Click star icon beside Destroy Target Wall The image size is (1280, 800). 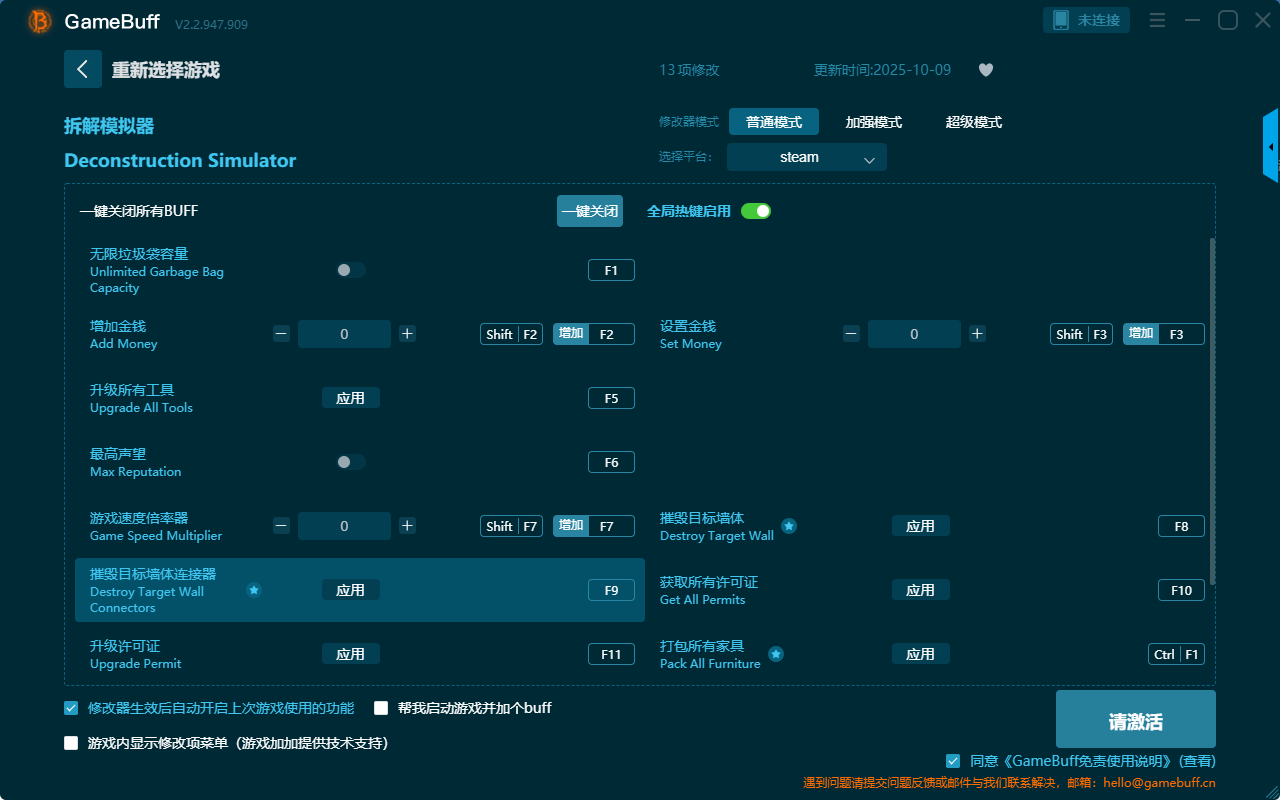coord(789,526)
